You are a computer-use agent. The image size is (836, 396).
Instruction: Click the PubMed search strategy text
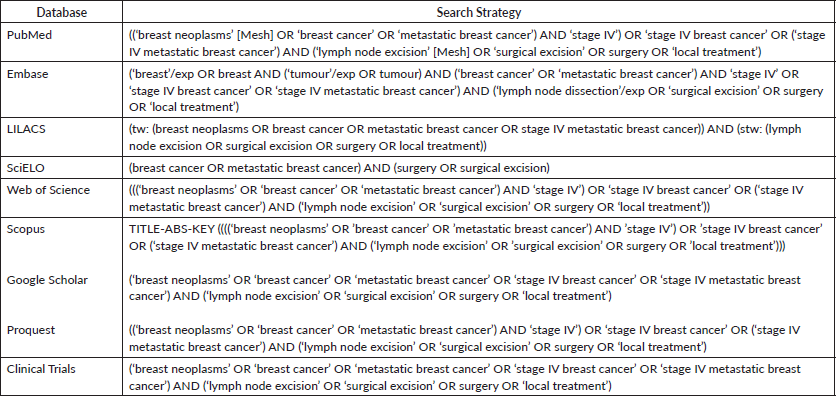point(475,43)
